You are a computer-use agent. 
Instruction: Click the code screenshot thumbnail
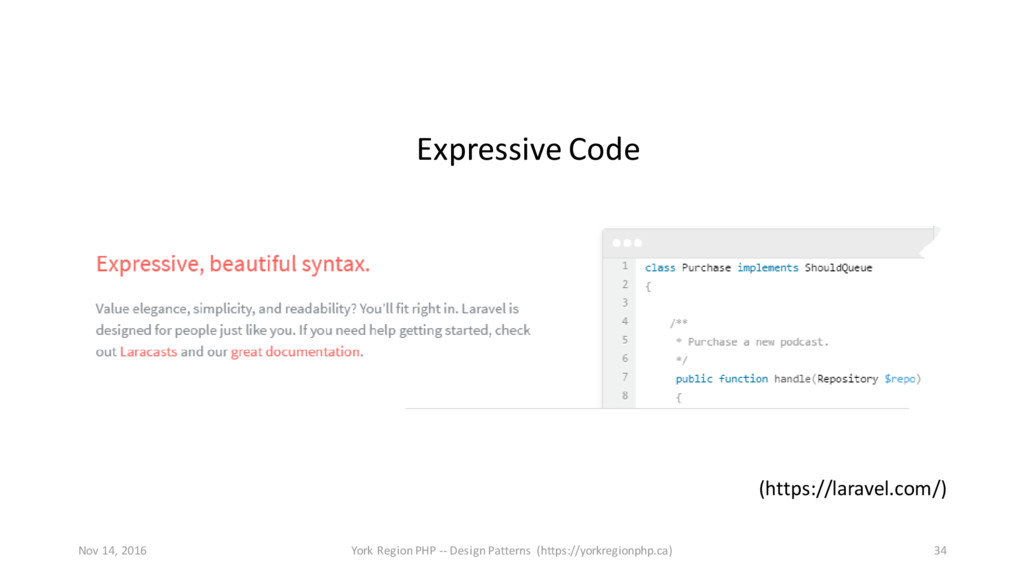coord(771,318)
